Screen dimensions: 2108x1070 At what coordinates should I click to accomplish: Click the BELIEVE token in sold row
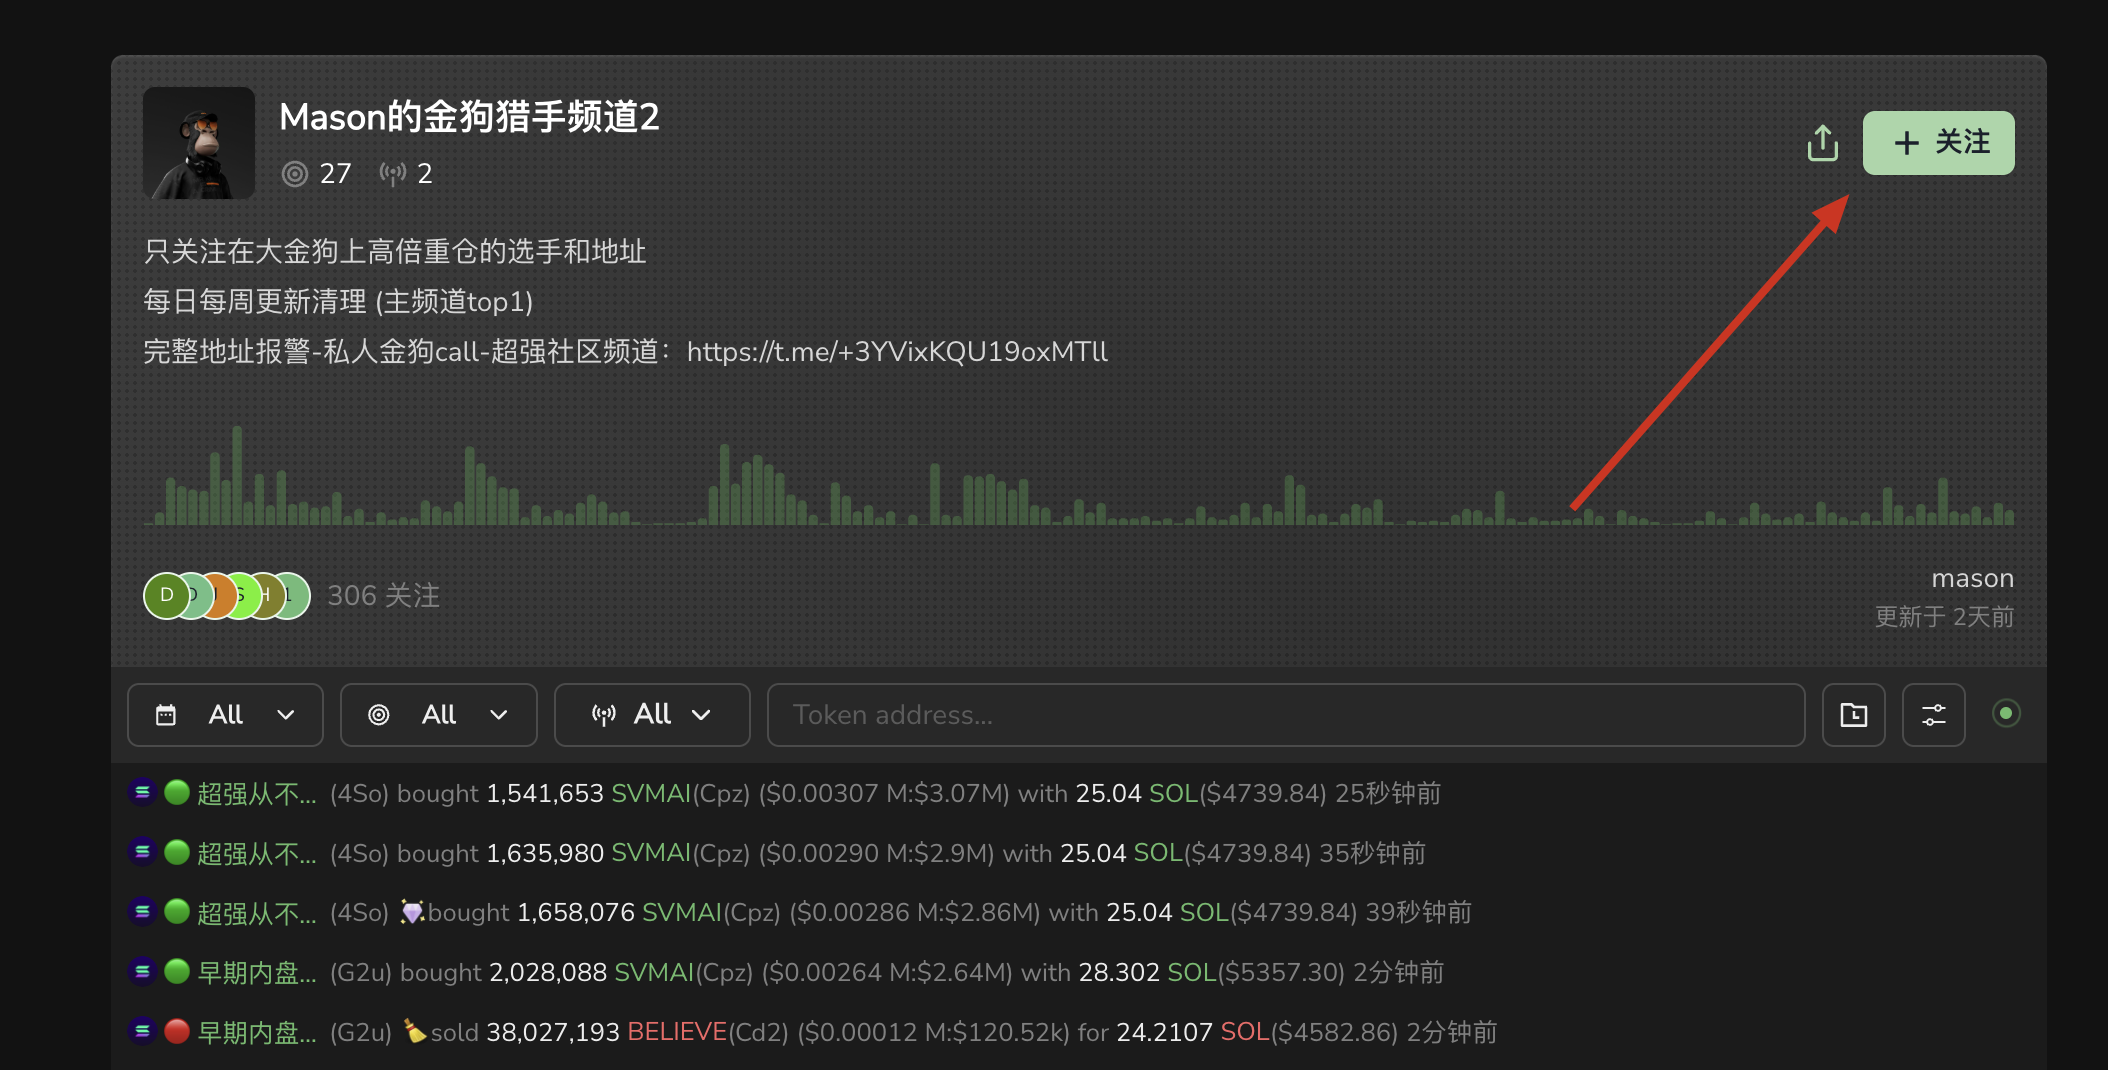(676, 1032)
